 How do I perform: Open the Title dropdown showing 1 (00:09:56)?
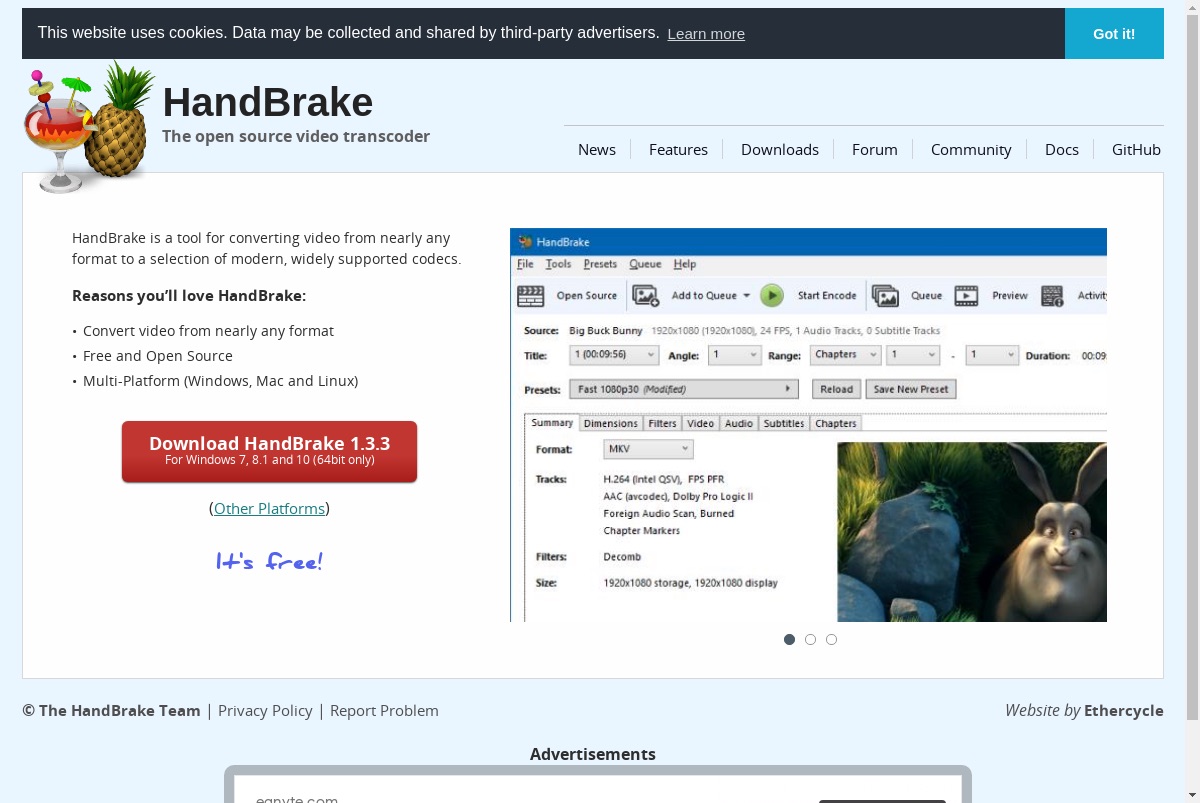pos(614,355)
